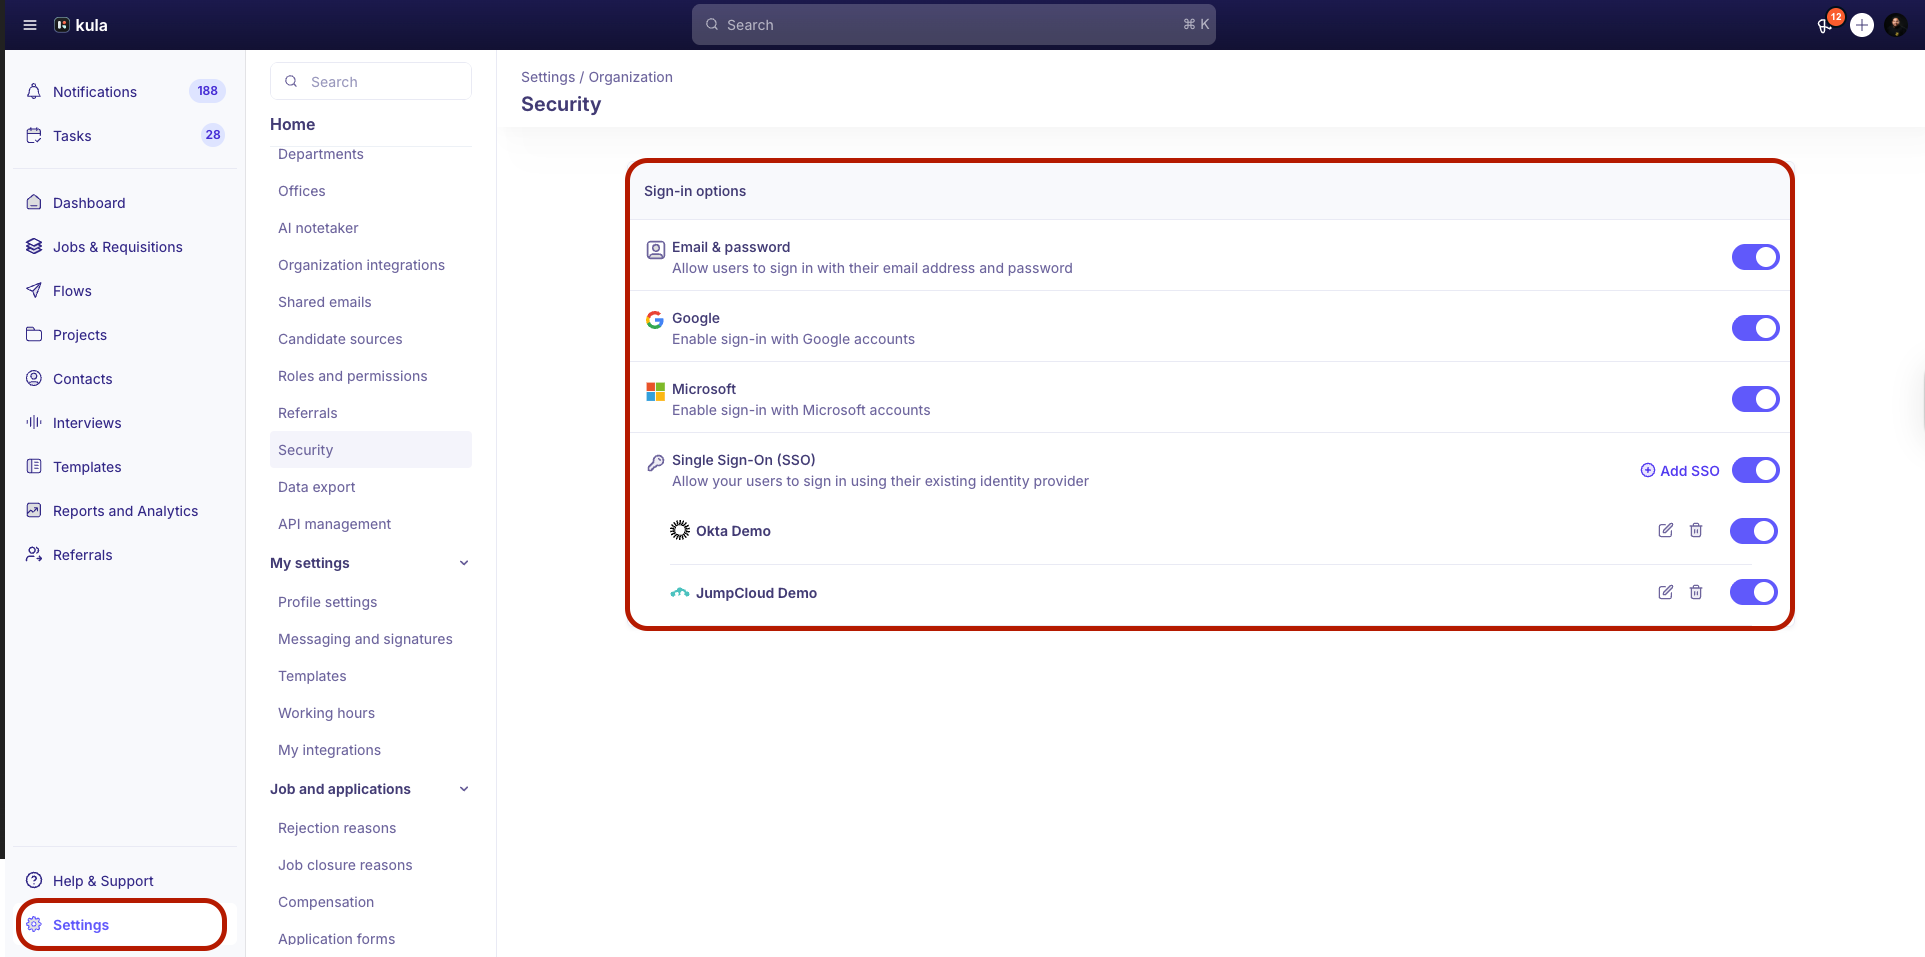Image resolution: width=1925 pixels, height=957 pixels.
Task: Click the main sidebar Templates icon
Action: pos(34,466)
